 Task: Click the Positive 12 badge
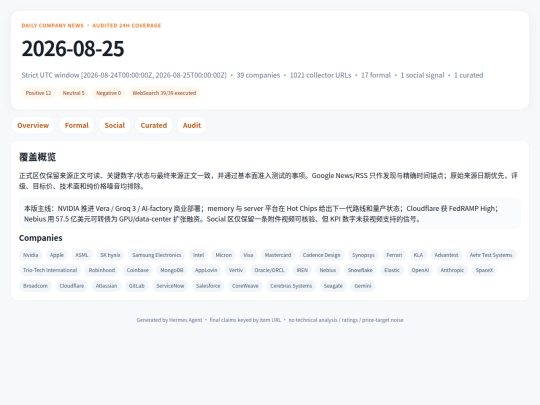pos(38,93)
